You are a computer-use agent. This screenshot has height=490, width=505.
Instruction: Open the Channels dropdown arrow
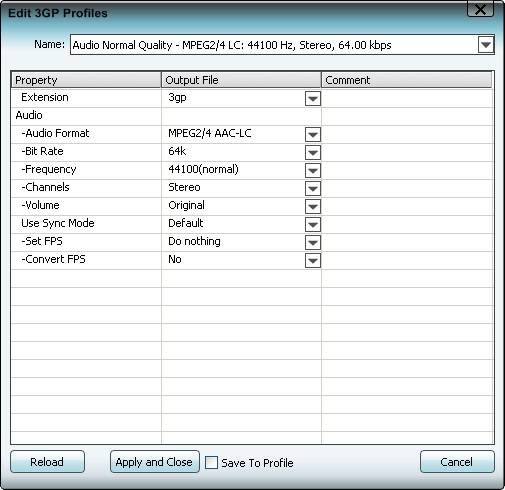[313, 189]
